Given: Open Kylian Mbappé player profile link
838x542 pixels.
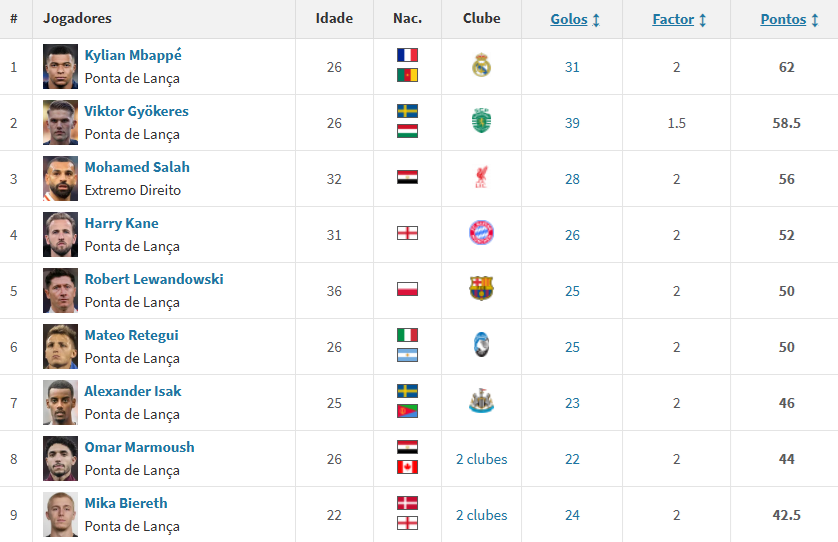Looking at the screenshot, I should tap(133, 55).
